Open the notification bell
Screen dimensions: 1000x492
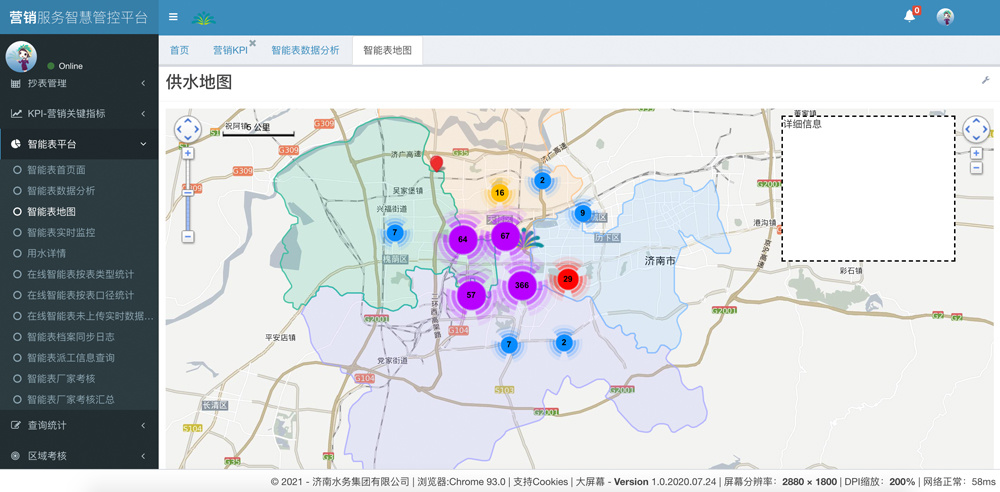tap(909, 17)
